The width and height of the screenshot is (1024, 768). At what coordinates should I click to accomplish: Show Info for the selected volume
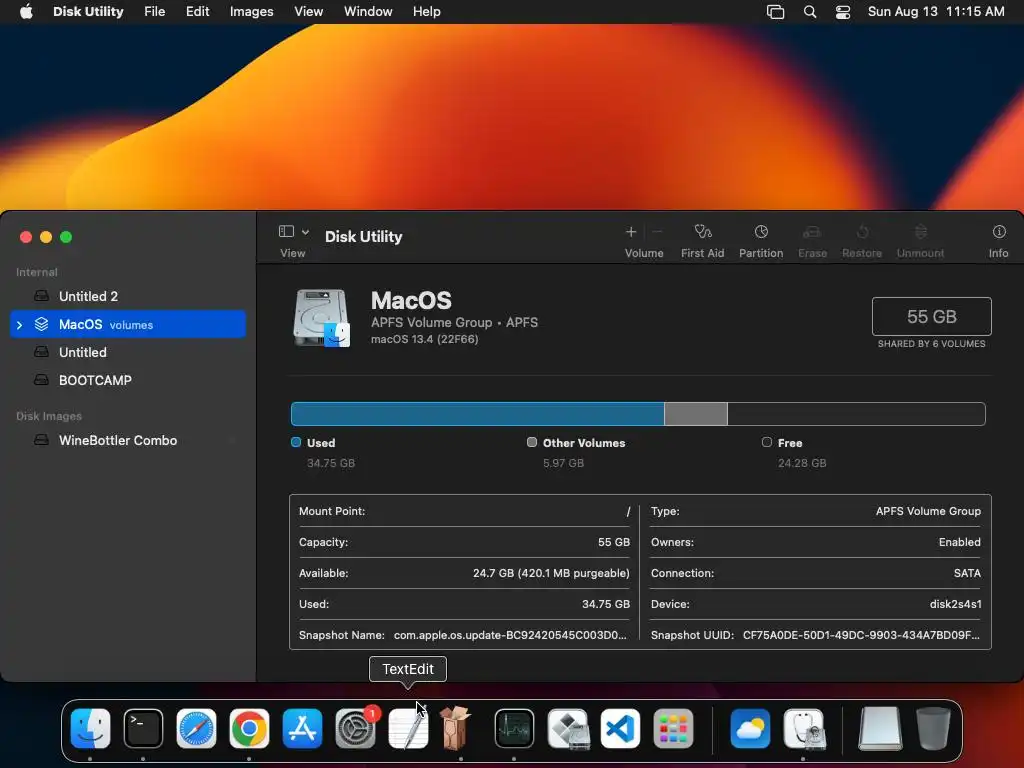click(x=999, y=232)
